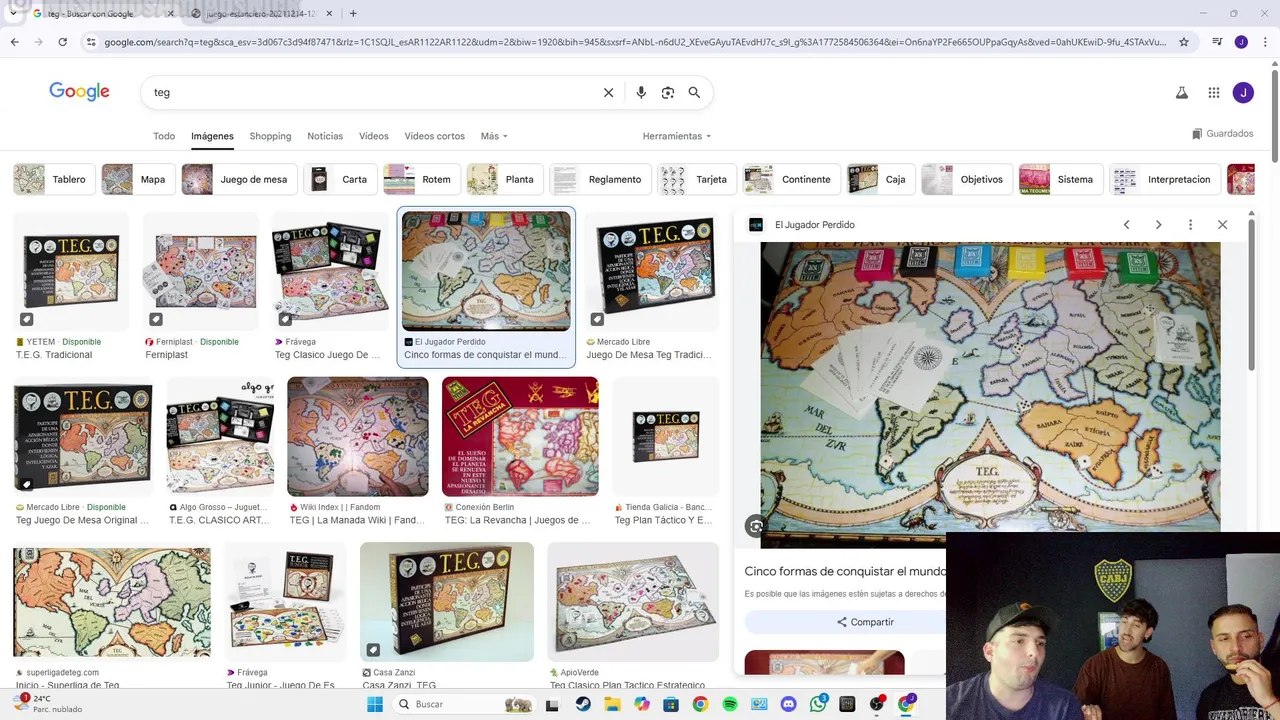1280x720 pixels.
Task: Switch to the Videos tab
Action: tap(374, 136)
